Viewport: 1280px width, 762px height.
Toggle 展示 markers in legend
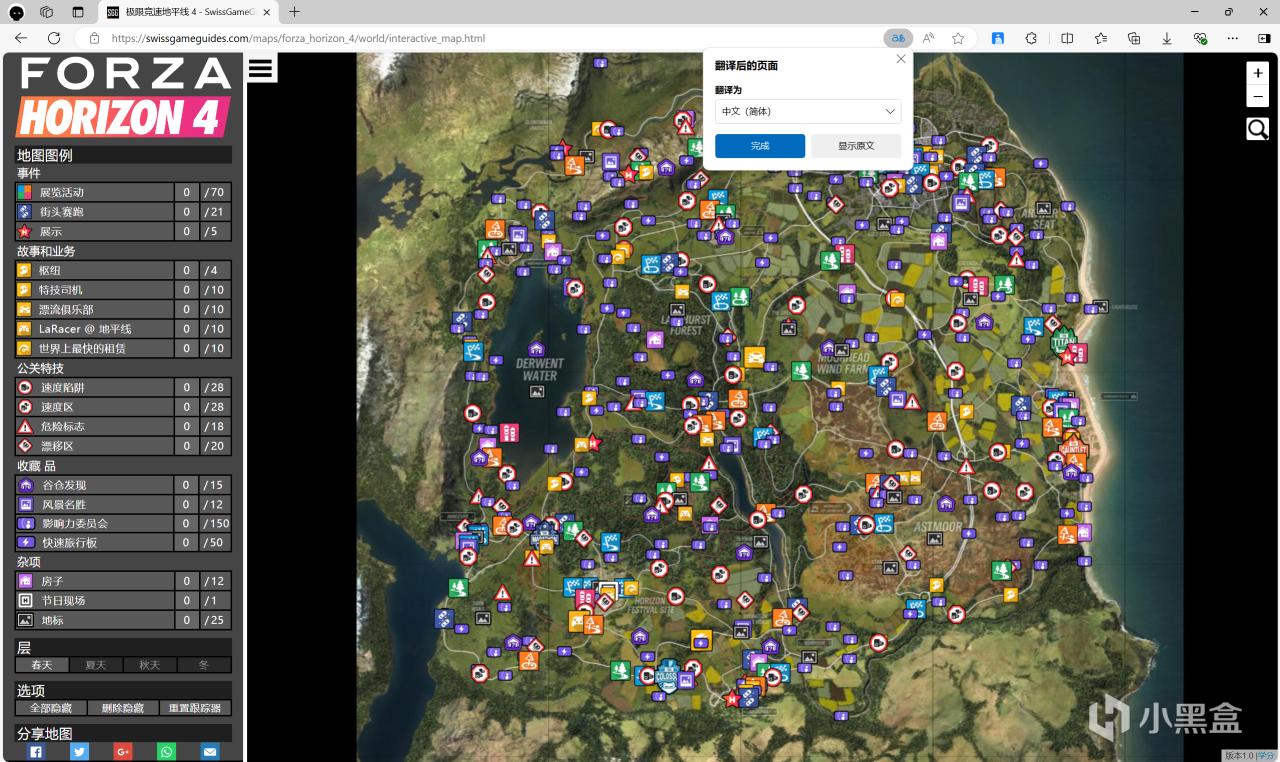coord(123,231)
